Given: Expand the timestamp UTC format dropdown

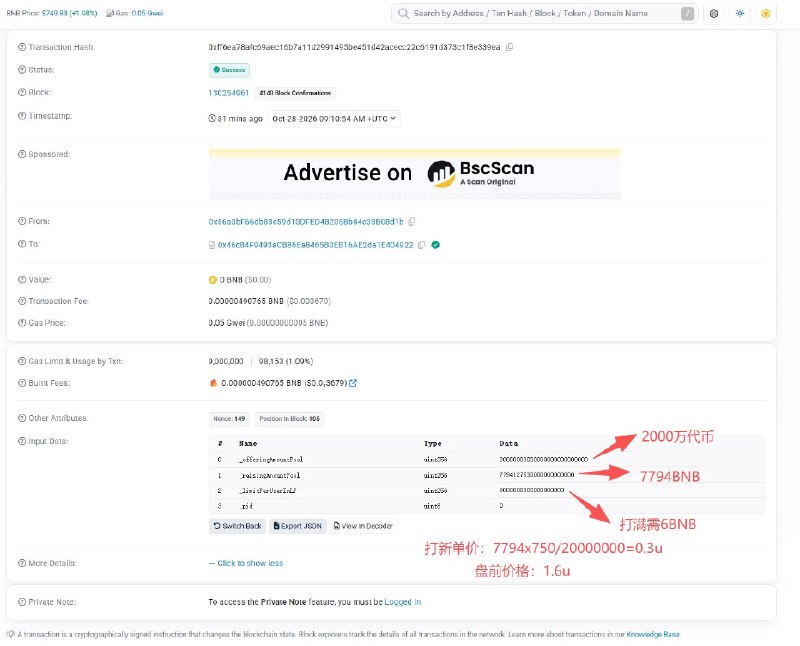Looking at the screenshot, I should point(334,119).
